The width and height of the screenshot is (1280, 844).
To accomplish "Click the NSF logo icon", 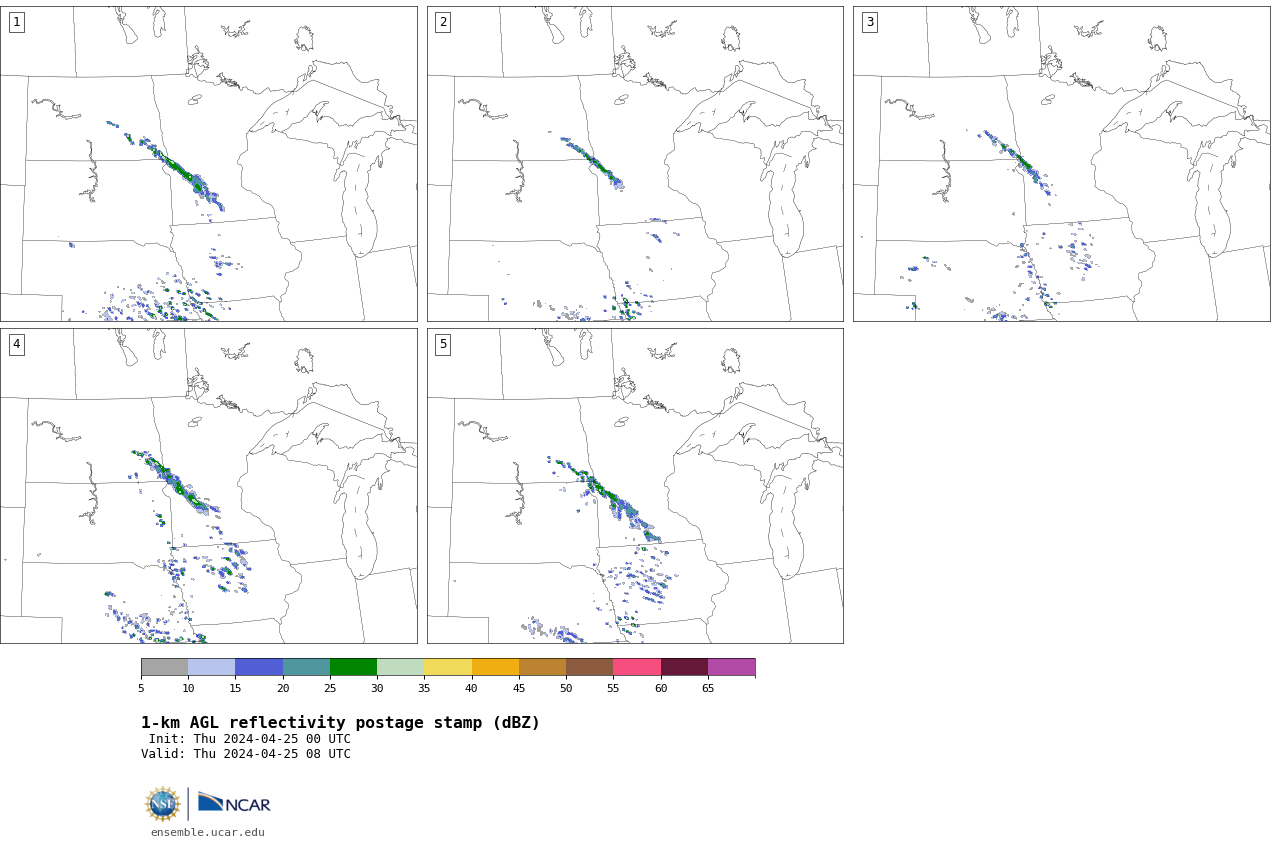I will (163, 804).
